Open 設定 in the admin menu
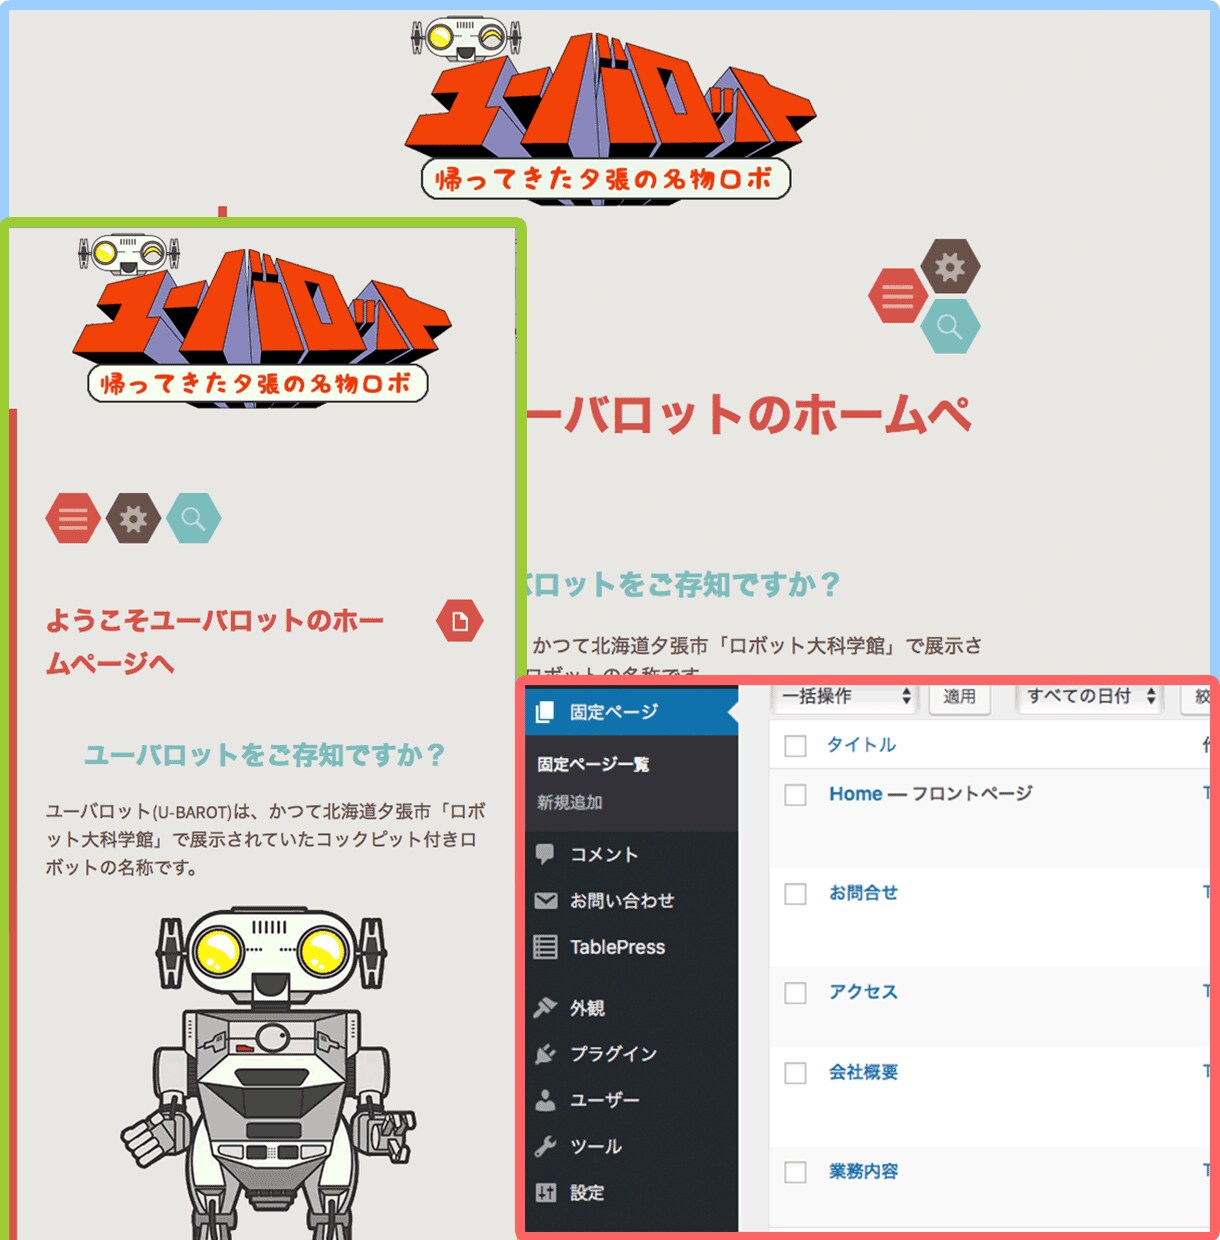This screenshot has width=1220, height=1240. pyautogui.click(x=632, y=1192)
